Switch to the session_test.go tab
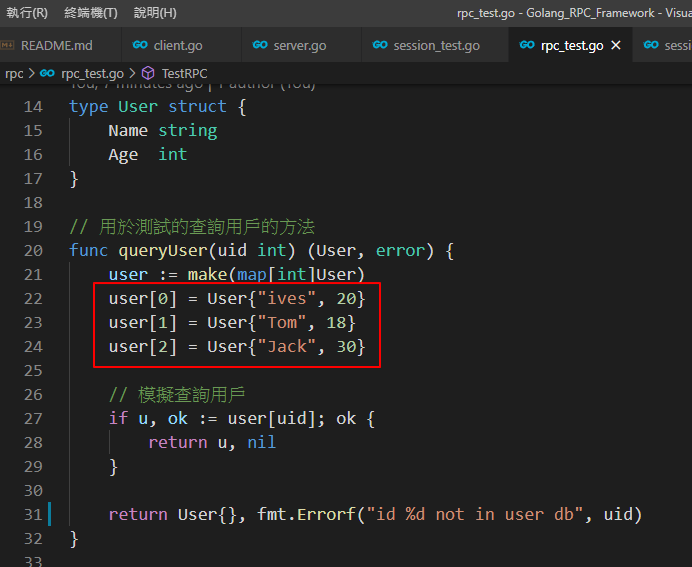The width and height of the screenshot is (692, 567). point(436,45)
